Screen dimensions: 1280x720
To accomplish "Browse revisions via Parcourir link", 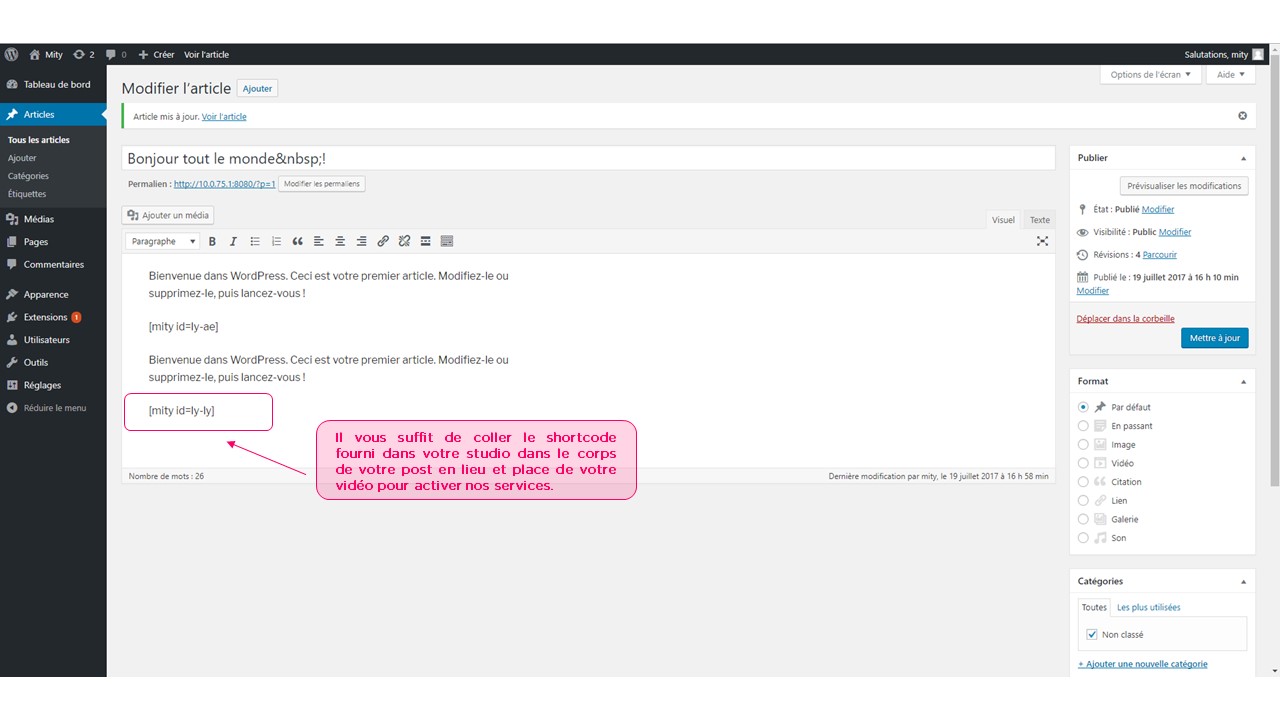I will pos(1160,255).
